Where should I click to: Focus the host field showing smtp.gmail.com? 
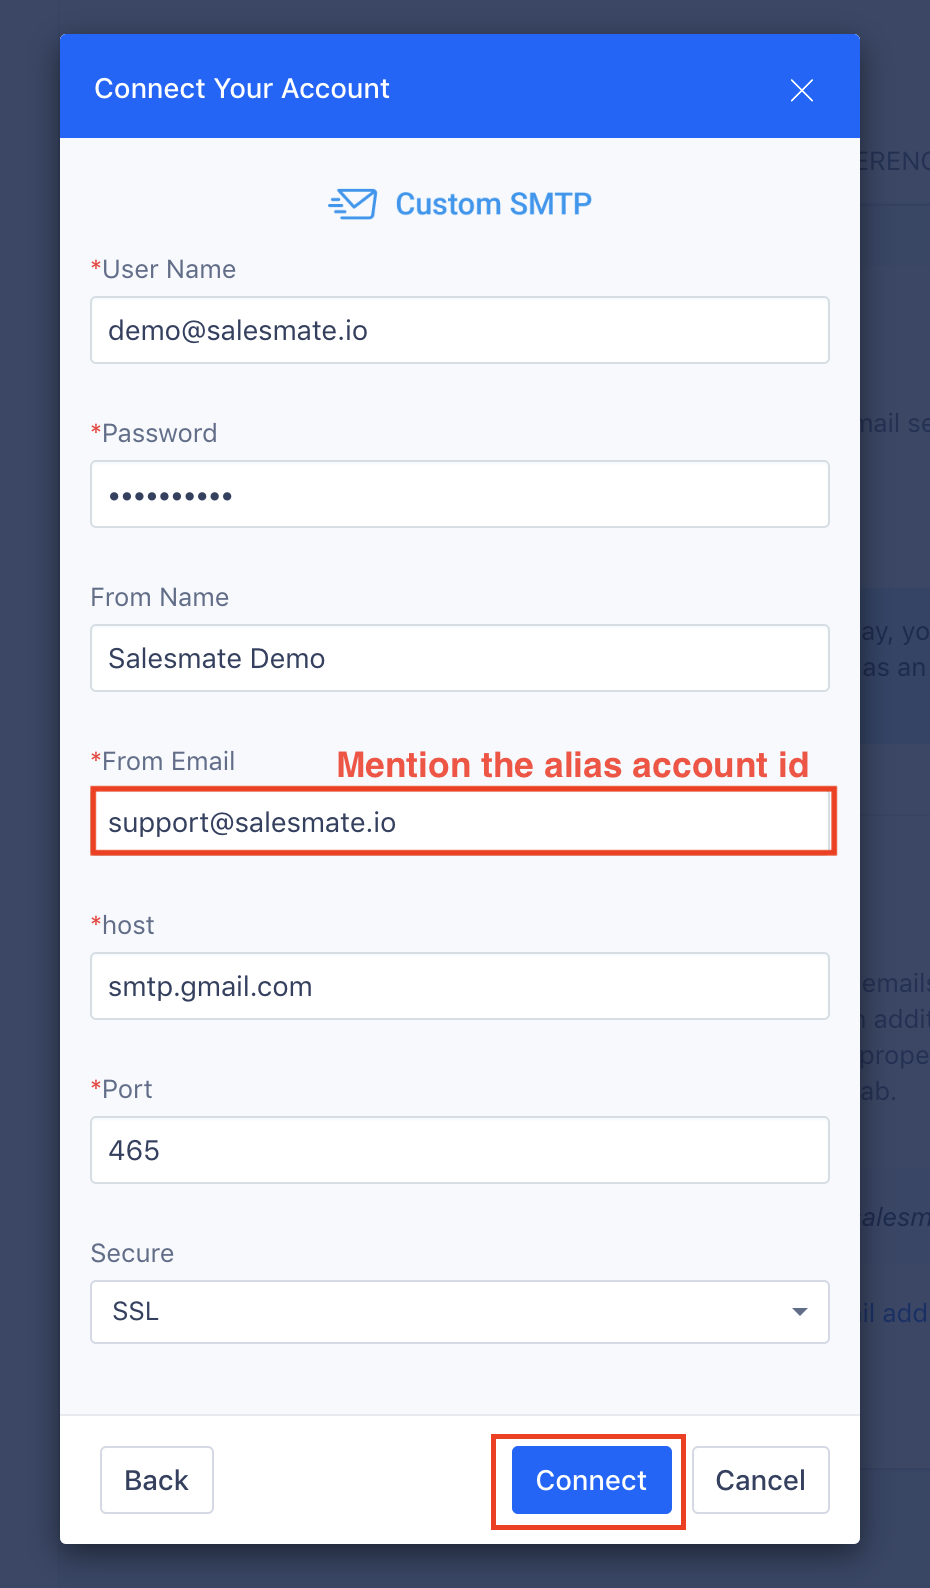460,986
